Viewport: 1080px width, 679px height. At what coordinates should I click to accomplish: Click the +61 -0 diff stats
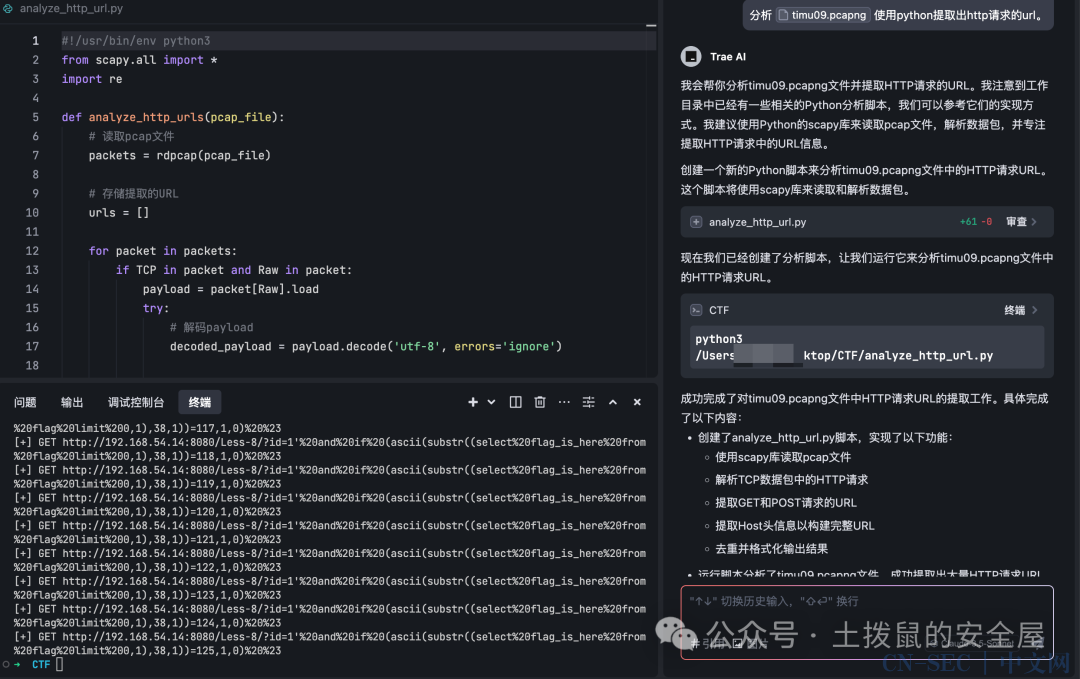pos(976,222)
